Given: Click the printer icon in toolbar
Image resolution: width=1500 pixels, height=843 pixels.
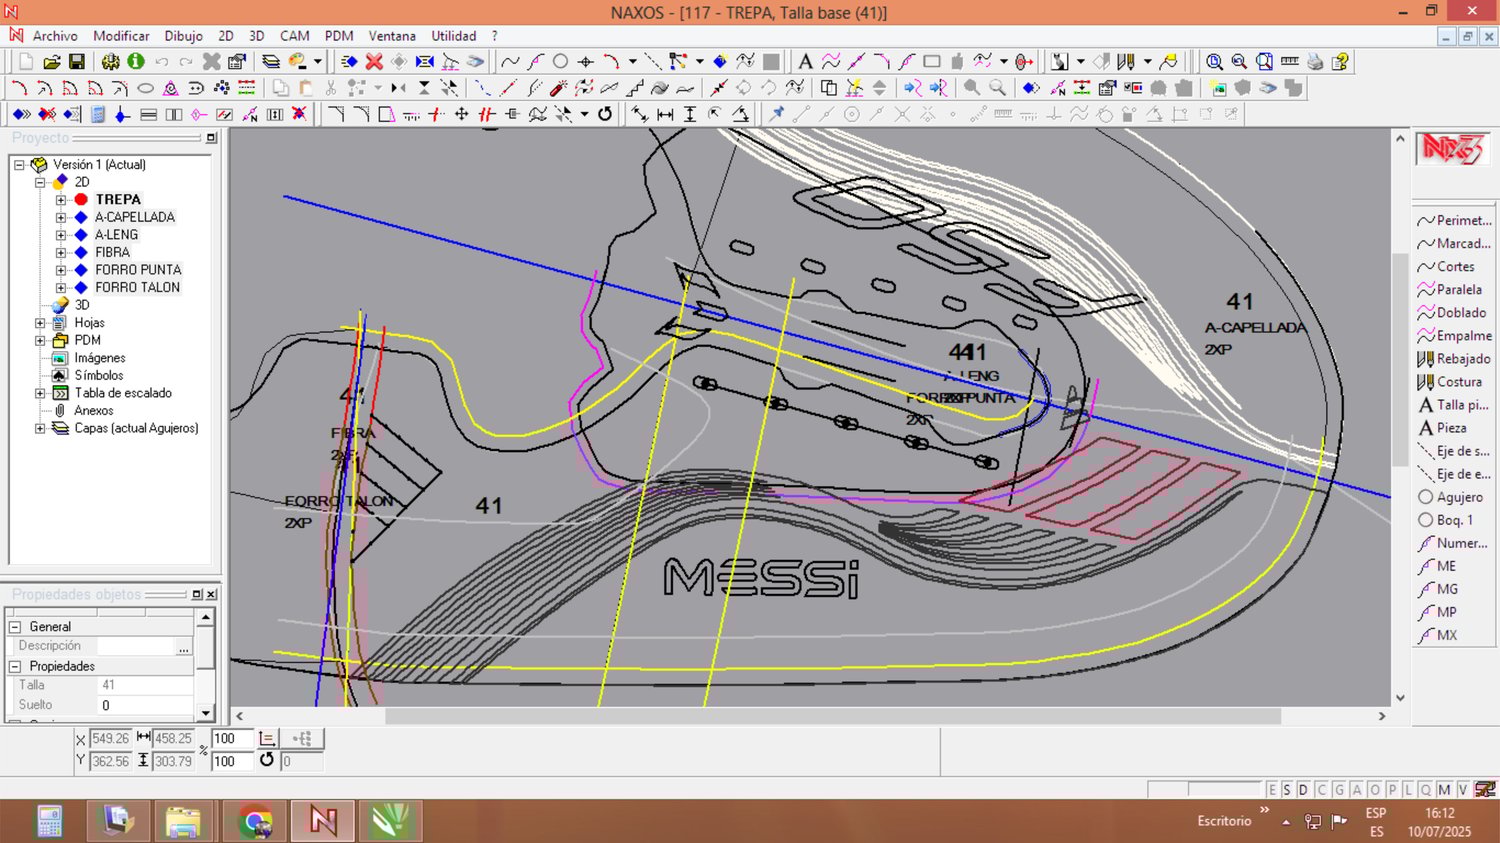Looking at the screenshot, I should click(x=1315, y=62).
